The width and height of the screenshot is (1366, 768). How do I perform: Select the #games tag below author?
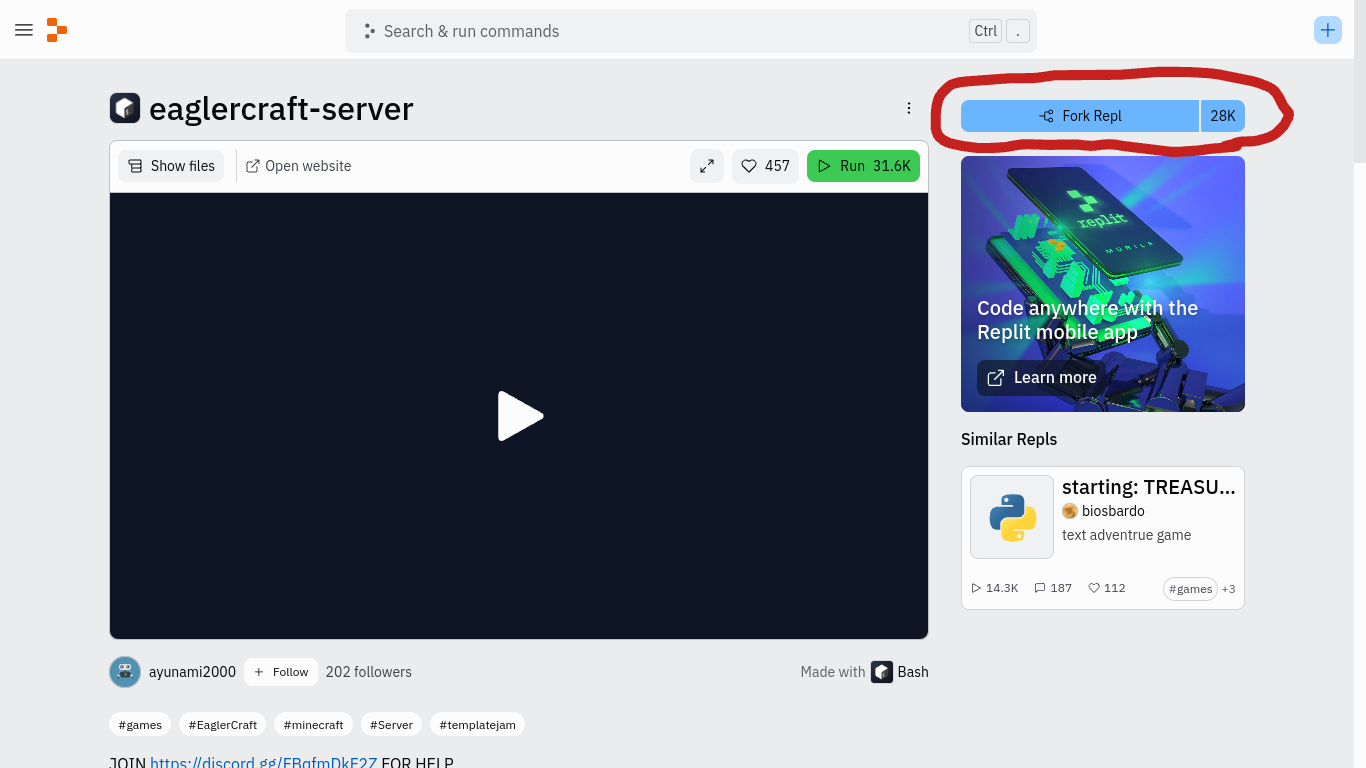tap(140, 725)
